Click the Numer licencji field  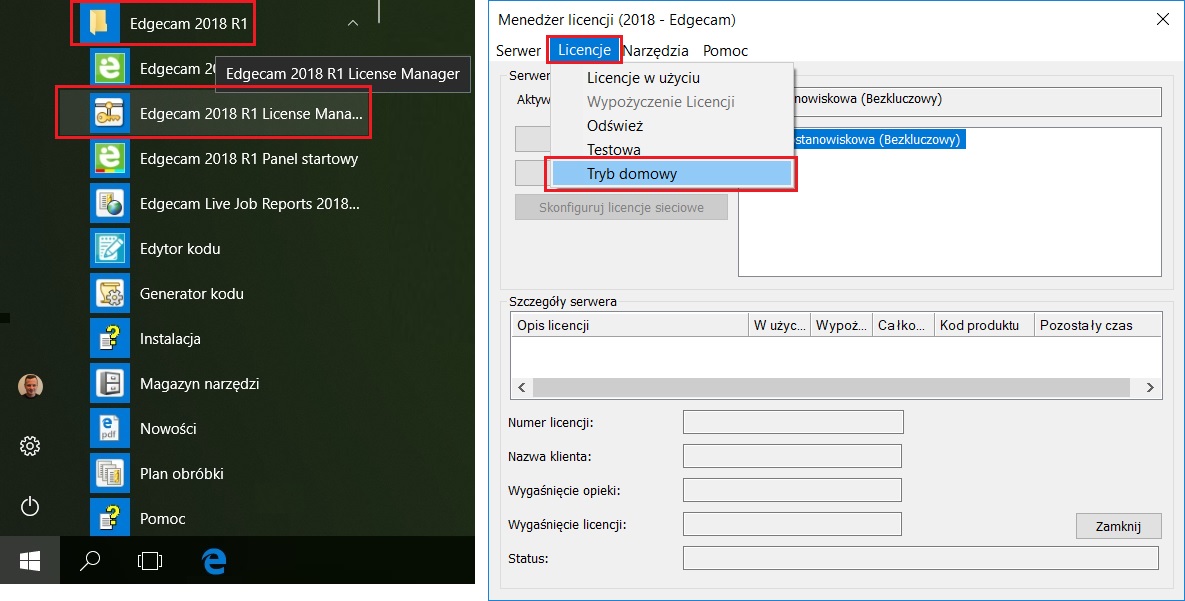pos(793,422)
